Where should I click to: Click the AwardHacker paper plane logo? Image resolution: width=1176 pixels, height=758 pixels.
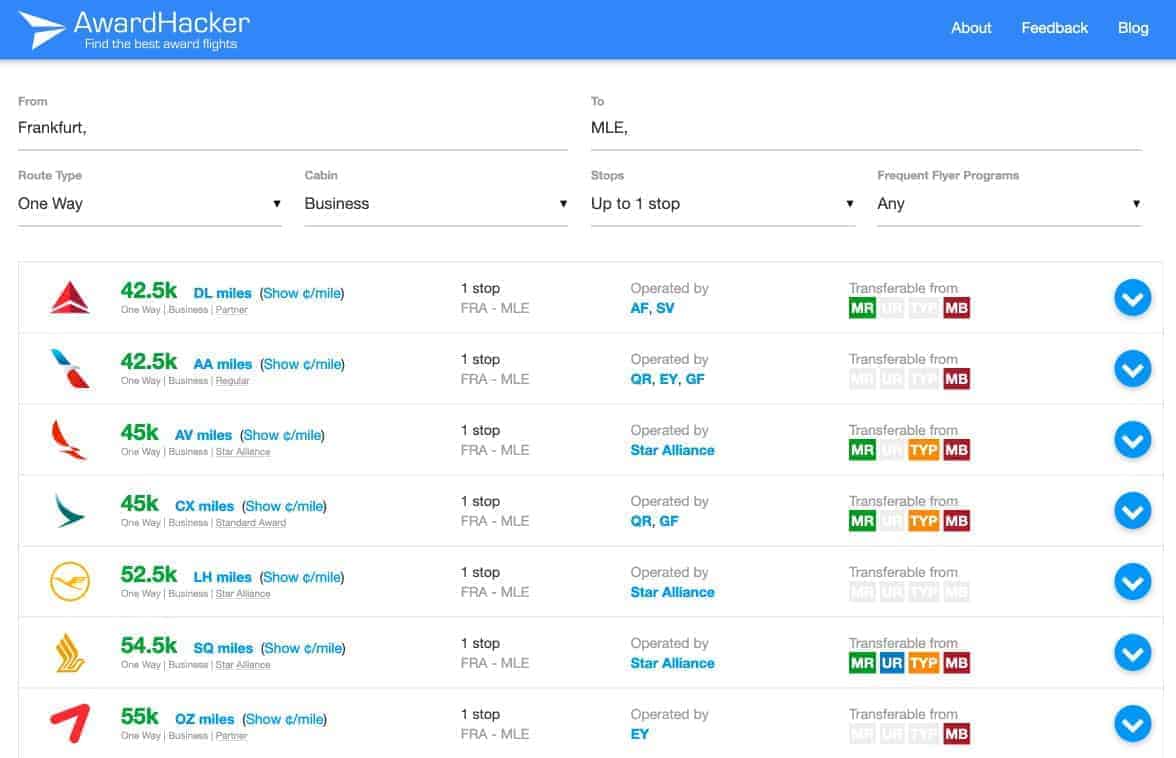tap(41, 30)
